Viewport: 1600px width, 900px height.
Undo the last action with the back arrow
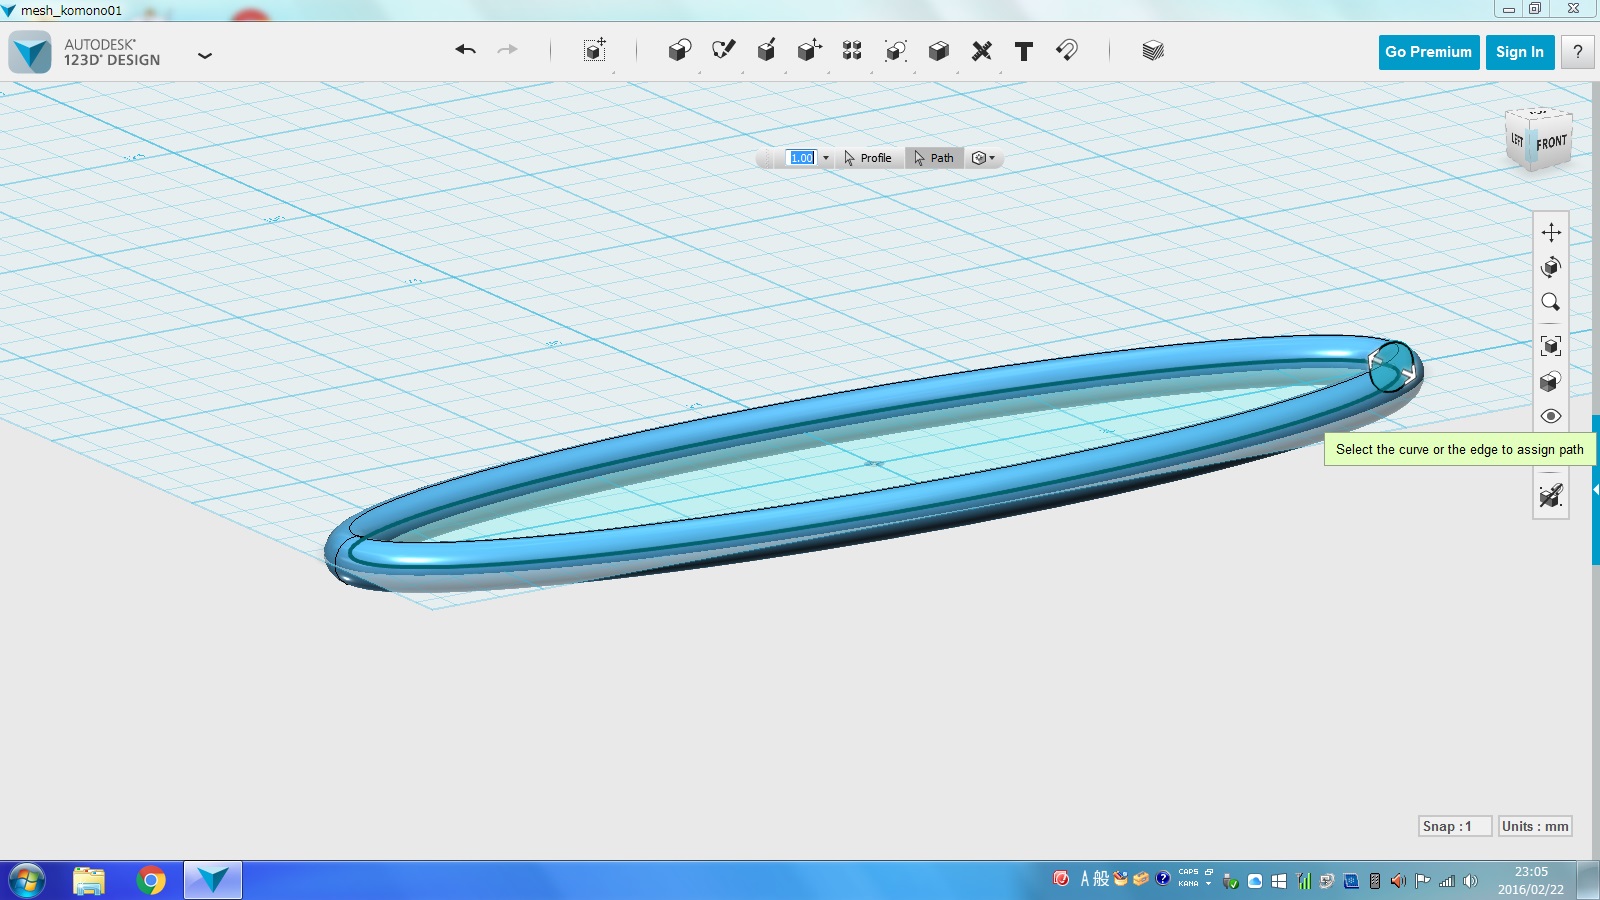click(x=465, y=50)
